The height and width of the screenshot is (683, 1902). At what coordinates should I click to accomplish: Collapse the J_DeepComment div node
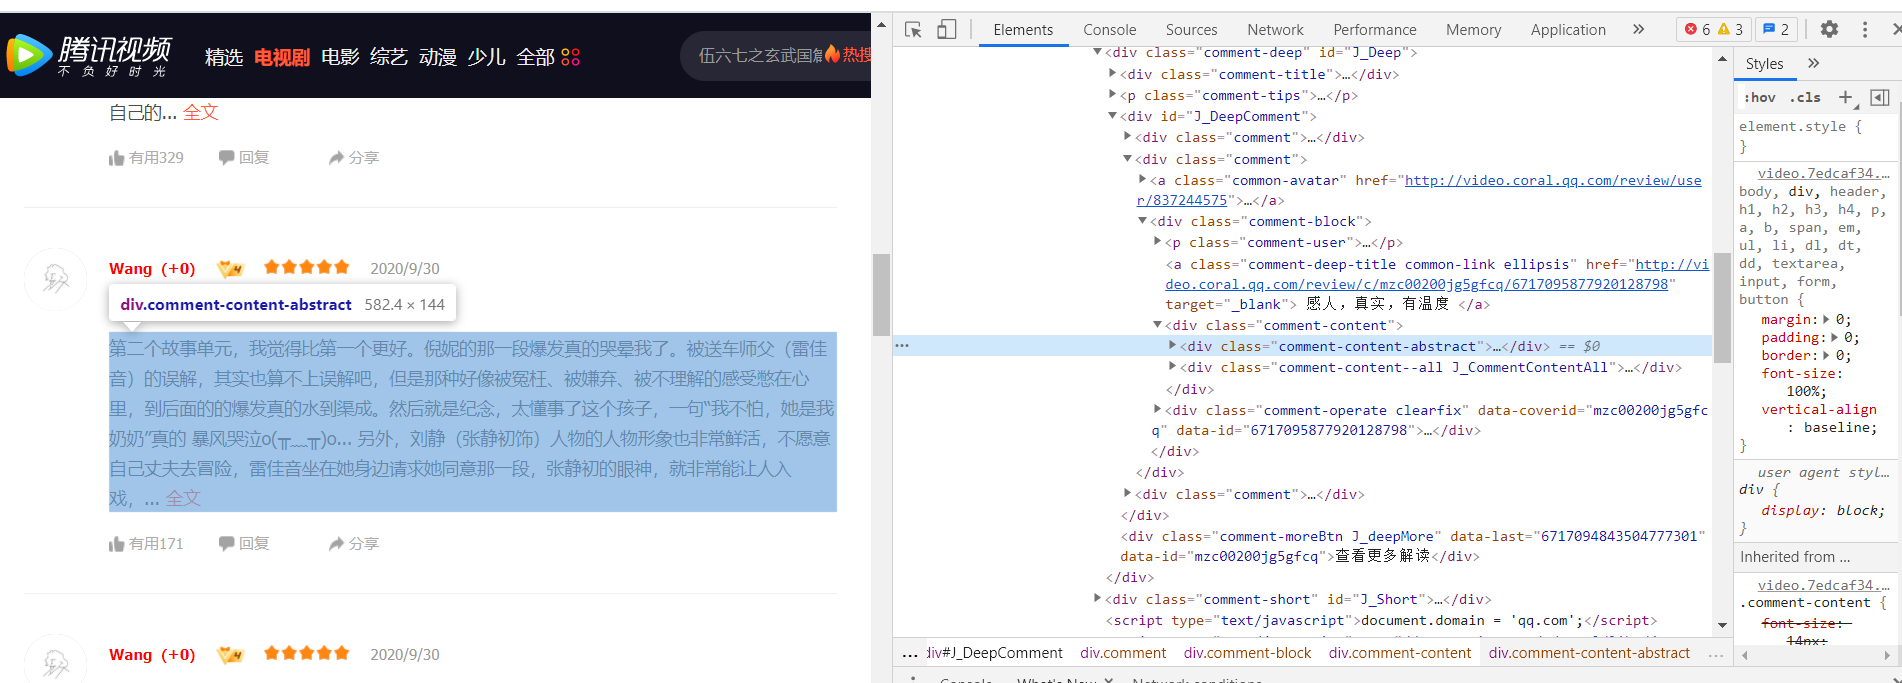1112,116
